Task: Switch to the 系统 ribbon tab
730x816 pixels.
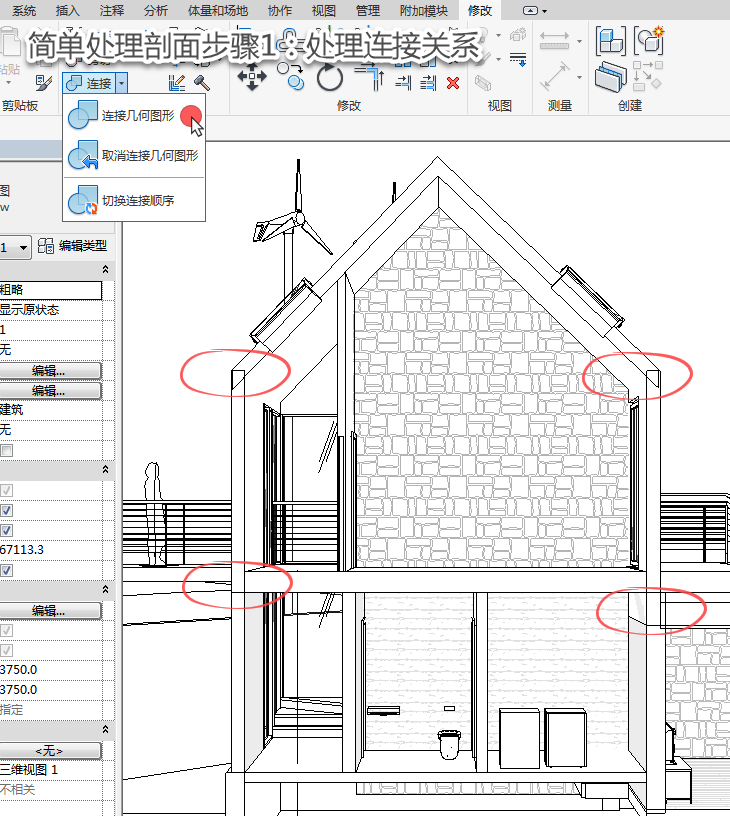Action: pos(24,10)
